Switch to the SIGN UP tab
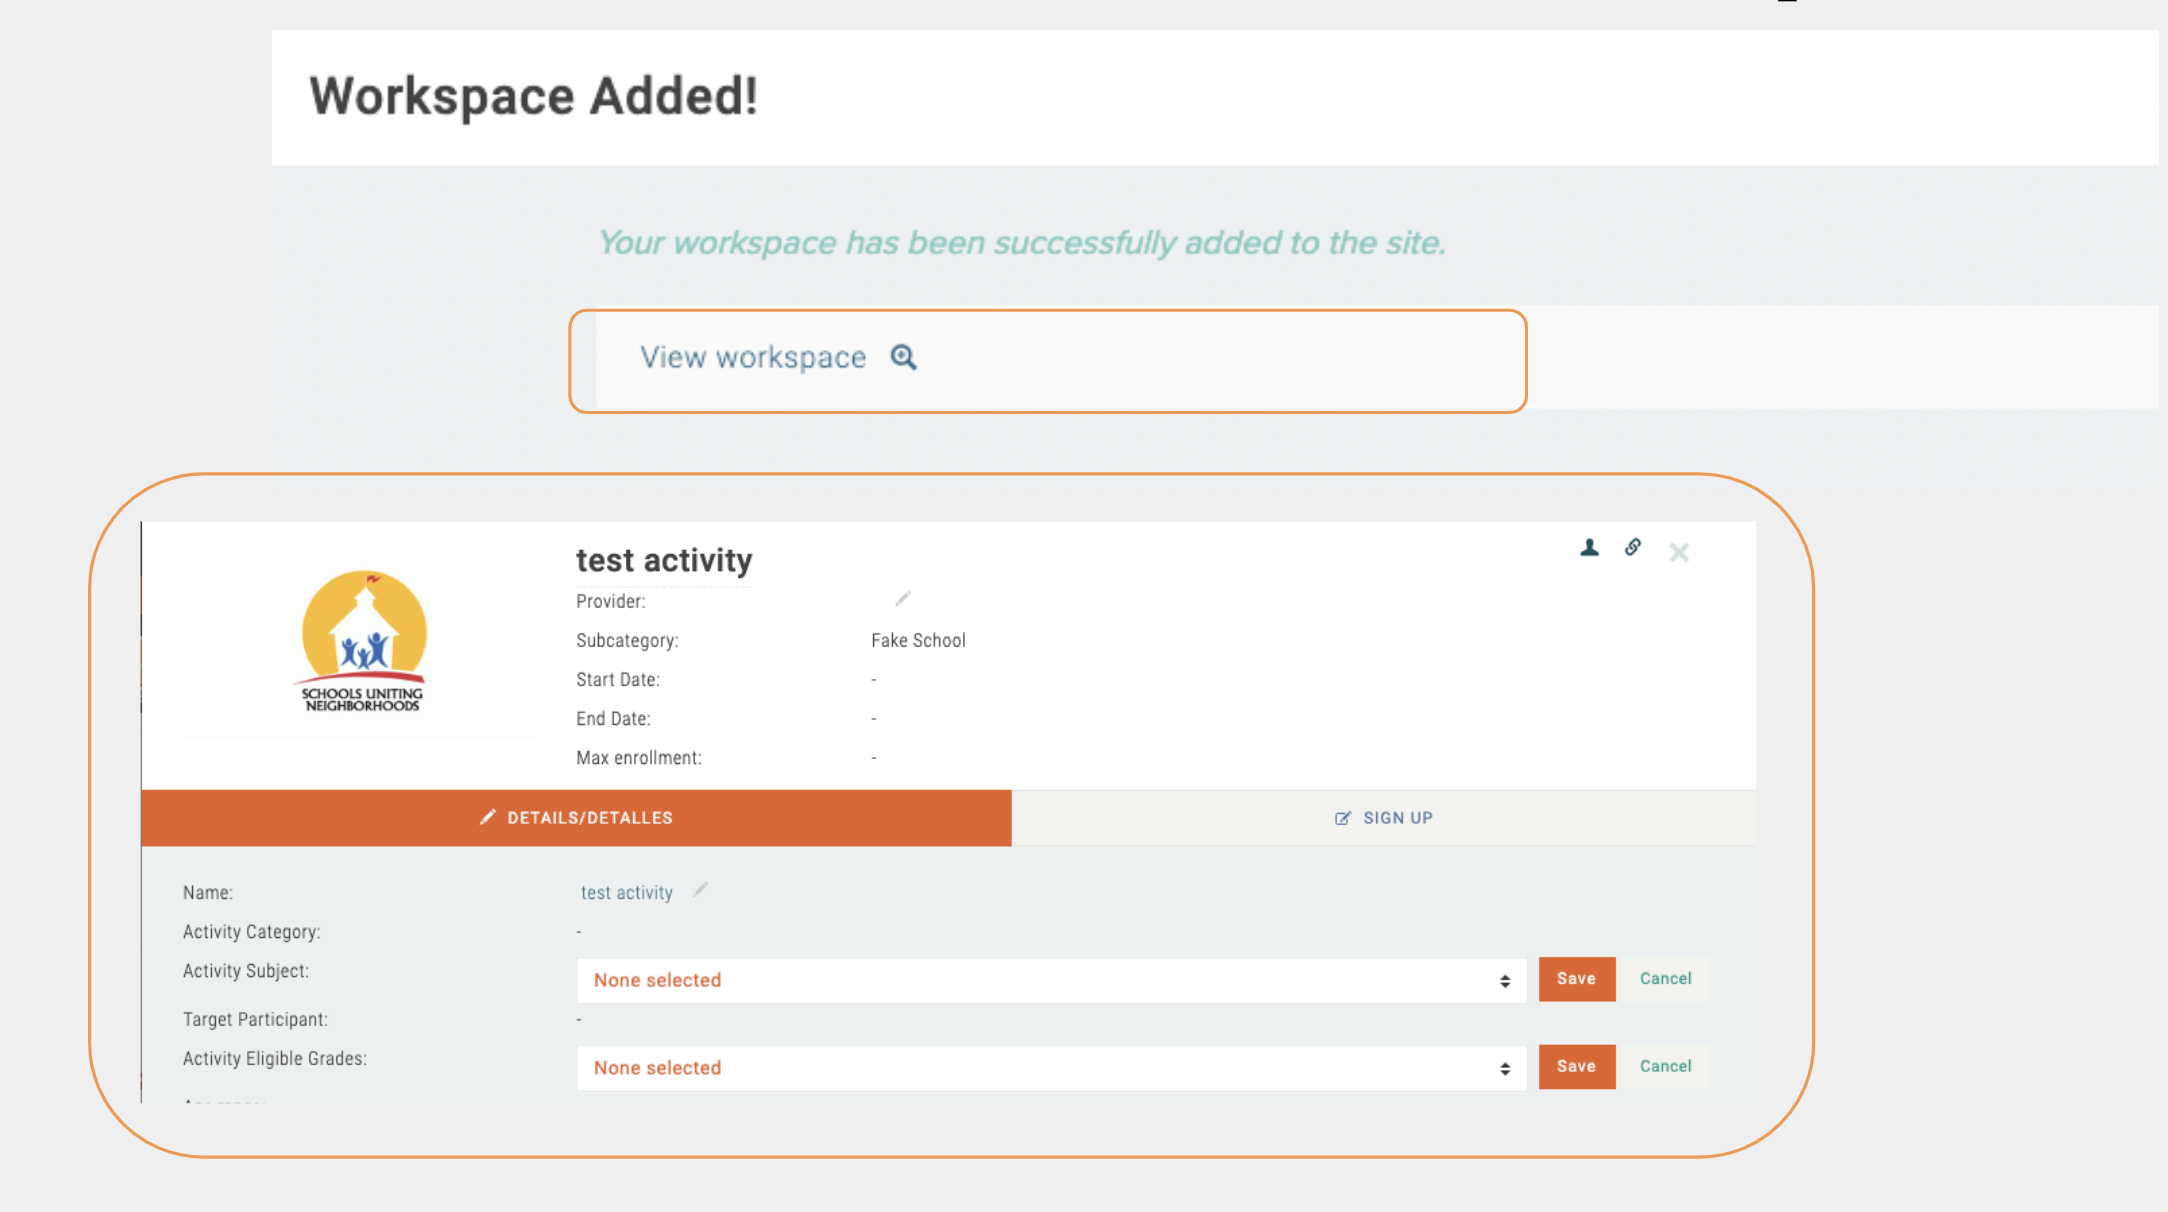This screenshot has height=1212, width=2168. click(1384, 818)
